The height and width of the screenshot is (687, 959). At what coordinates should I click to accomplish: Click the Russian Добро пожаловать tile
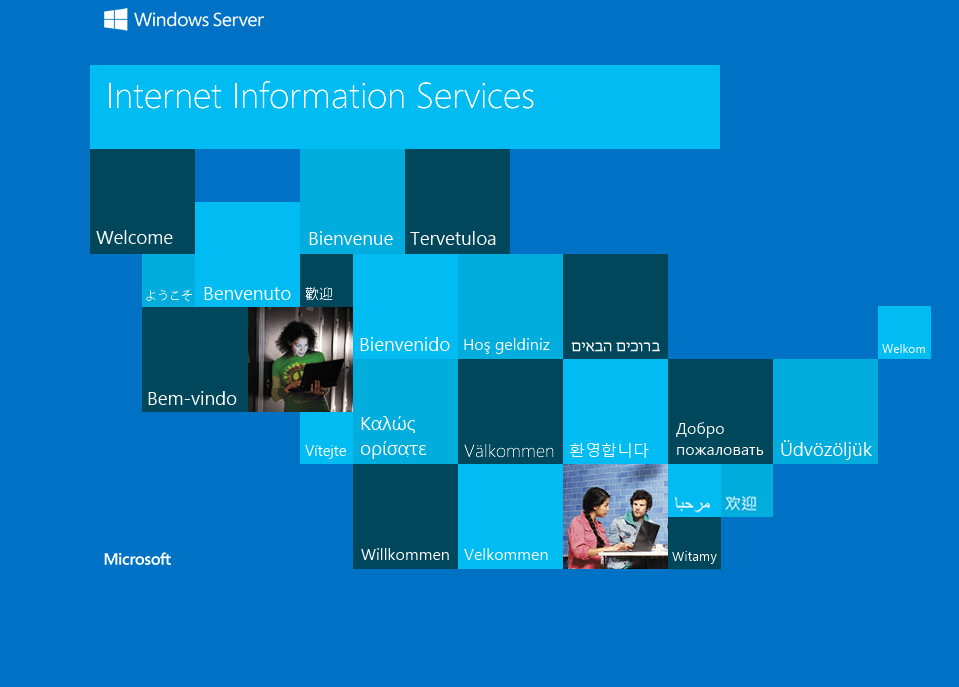[720, 412]
